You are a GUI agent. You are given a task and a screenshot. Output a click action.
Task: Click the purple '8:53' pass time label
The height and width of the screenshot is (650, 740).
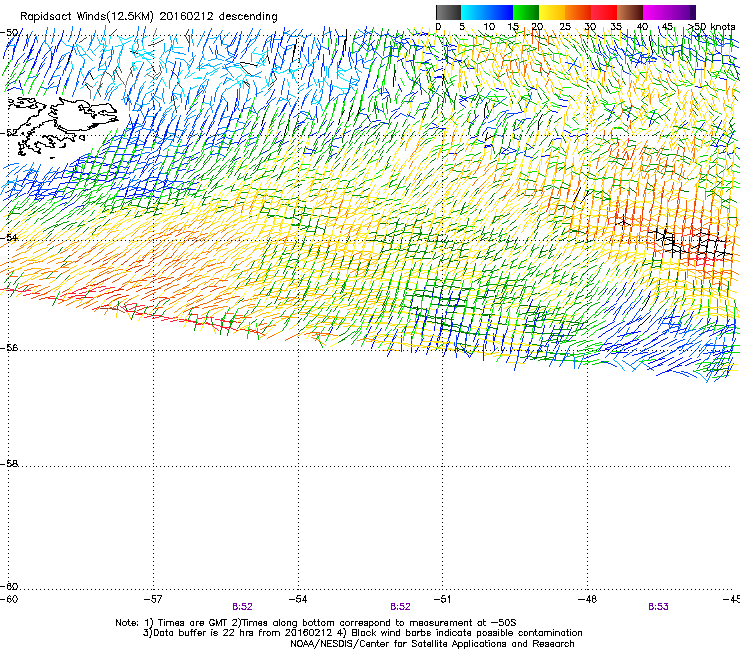658,607
